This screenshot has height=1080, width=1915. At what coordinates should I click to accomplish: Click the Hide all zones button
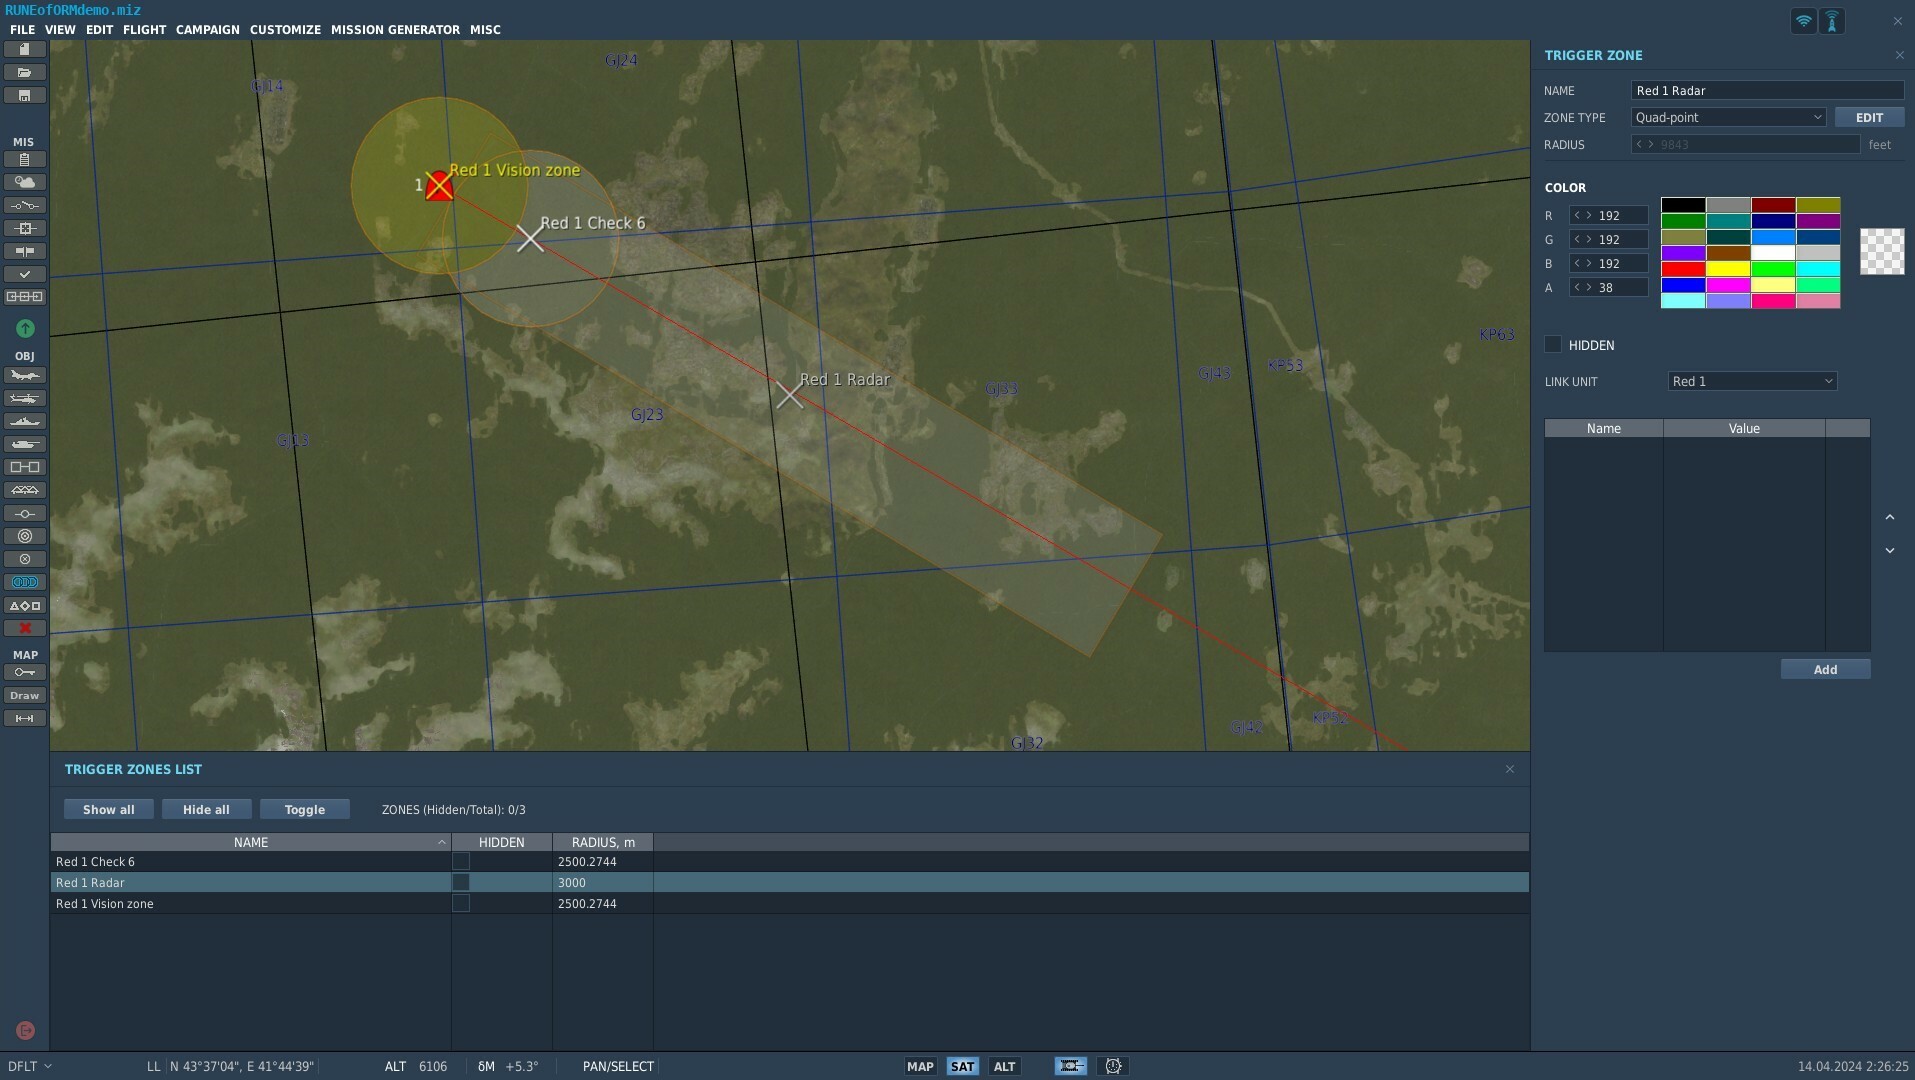[206, 809]
